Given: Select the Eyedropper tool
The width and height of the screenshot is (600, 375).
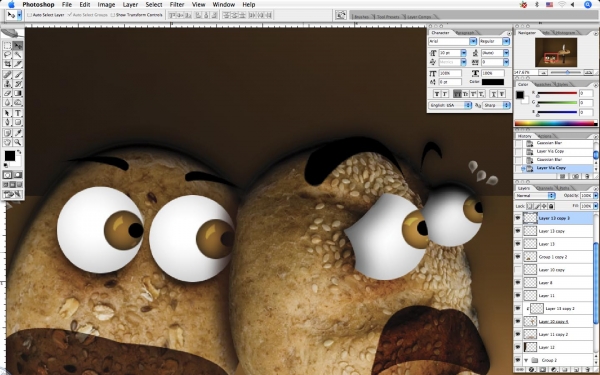Looking at the screenshot, I should pos(18,133).
